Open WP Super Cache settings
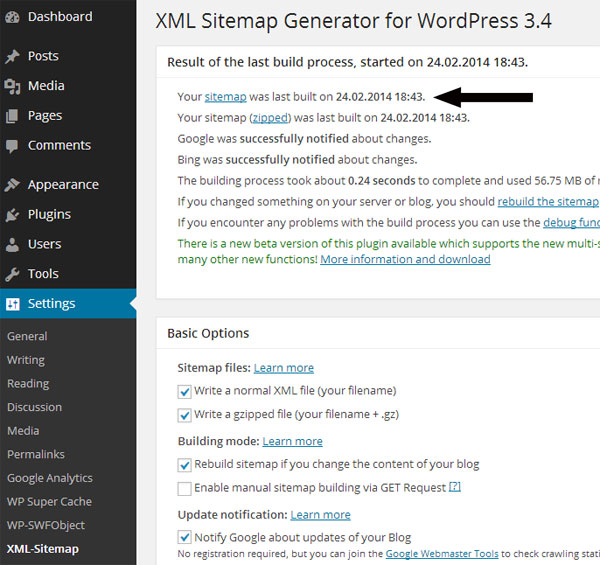 point(49,501)
